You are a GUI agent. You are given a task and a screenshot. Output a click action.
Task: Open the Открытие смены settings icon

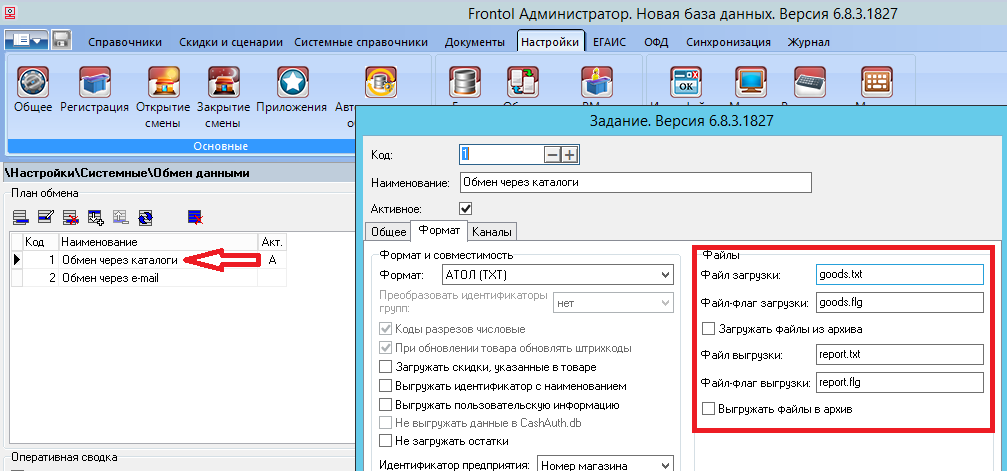(163, 82)
